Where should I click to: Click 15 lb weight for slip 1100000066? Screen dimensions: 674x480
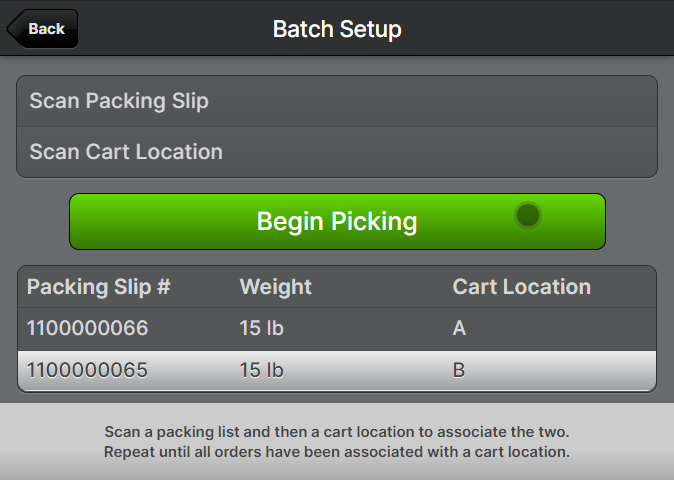(x=262, y=329)
